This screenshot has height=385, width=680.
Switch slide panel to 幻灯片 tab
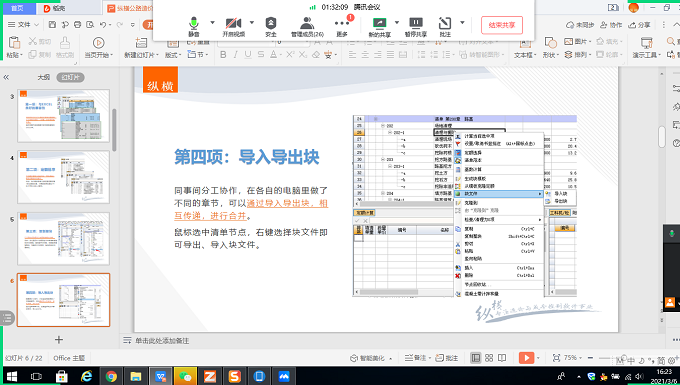tap(70, 78)
